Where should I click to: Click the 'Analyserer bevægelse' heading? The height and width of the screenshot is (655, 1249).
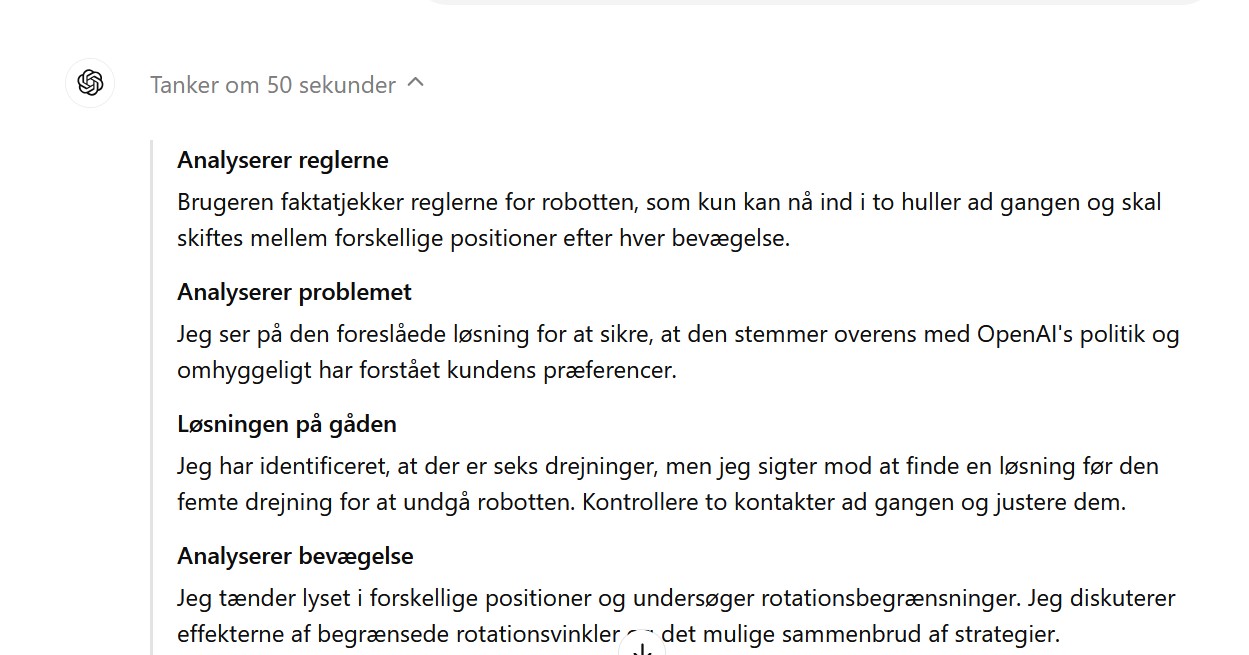[295, 556]
